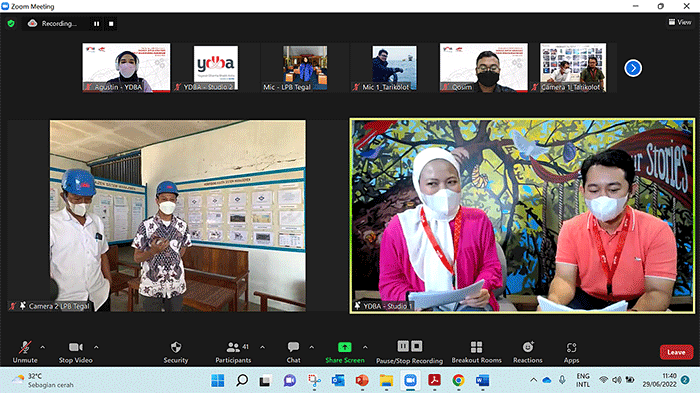
Task: Show next page of participant thumbnails
Action: [633, 68]
